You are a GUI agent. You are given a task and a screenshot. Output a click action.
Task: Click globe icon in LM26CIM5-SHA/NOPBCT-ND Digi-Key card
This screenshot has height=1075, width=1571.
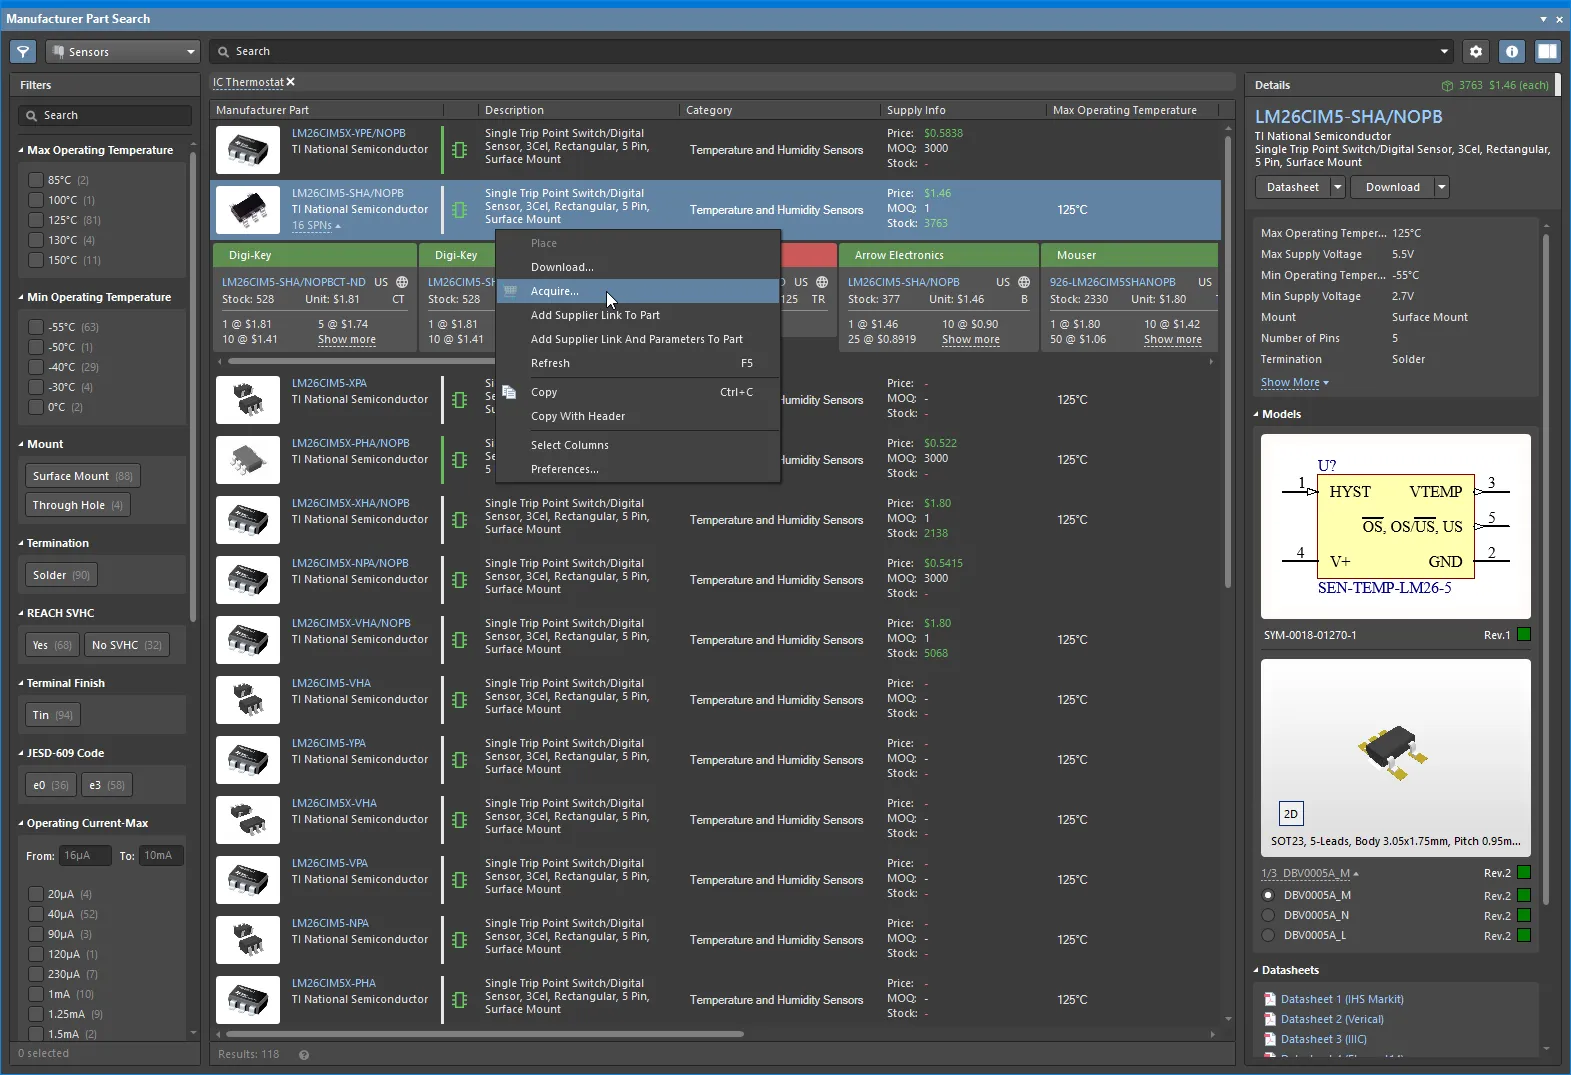(402, 282)
